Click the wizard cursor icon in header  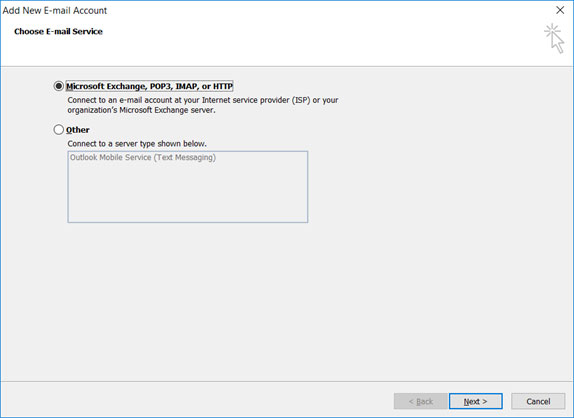[x=554, y=38]
